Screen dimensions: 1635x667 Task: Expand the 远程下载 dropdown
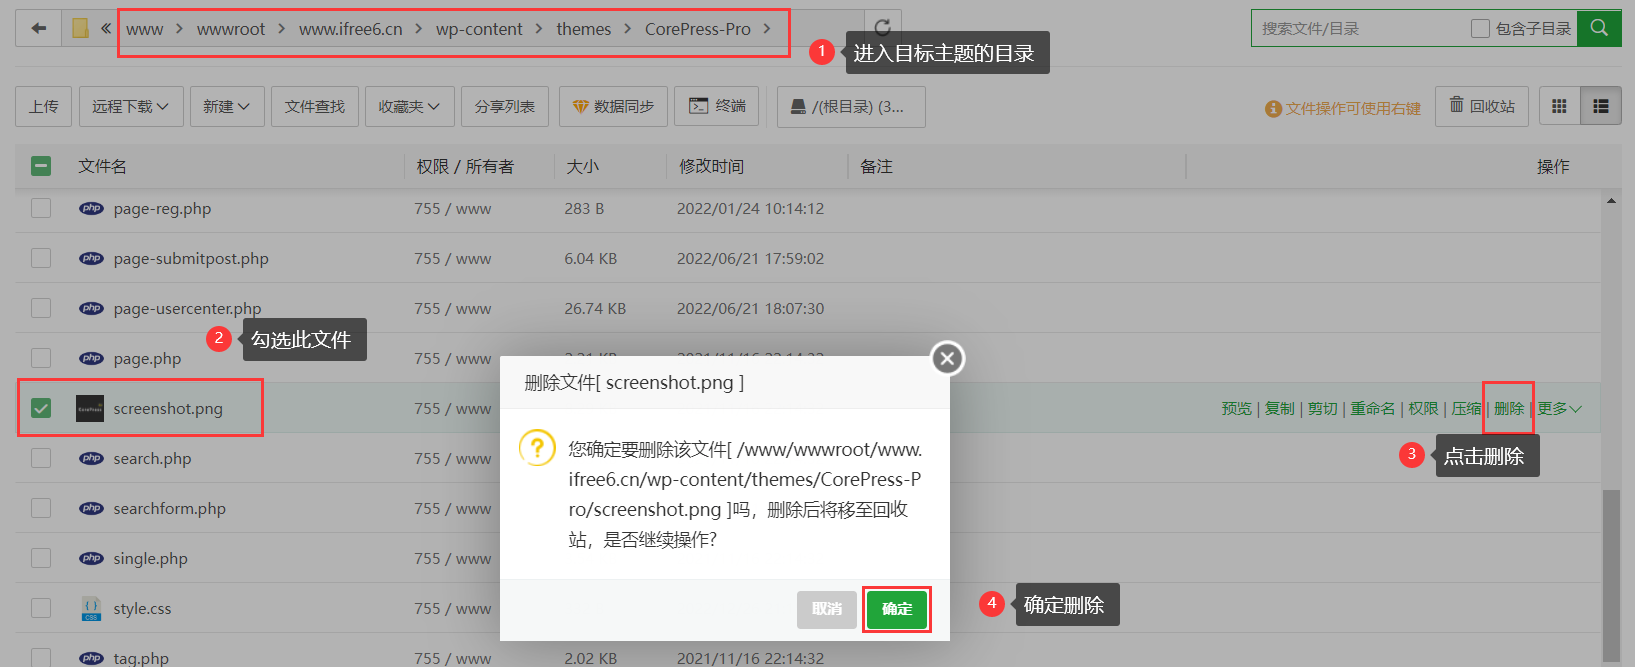click(130, 106)
